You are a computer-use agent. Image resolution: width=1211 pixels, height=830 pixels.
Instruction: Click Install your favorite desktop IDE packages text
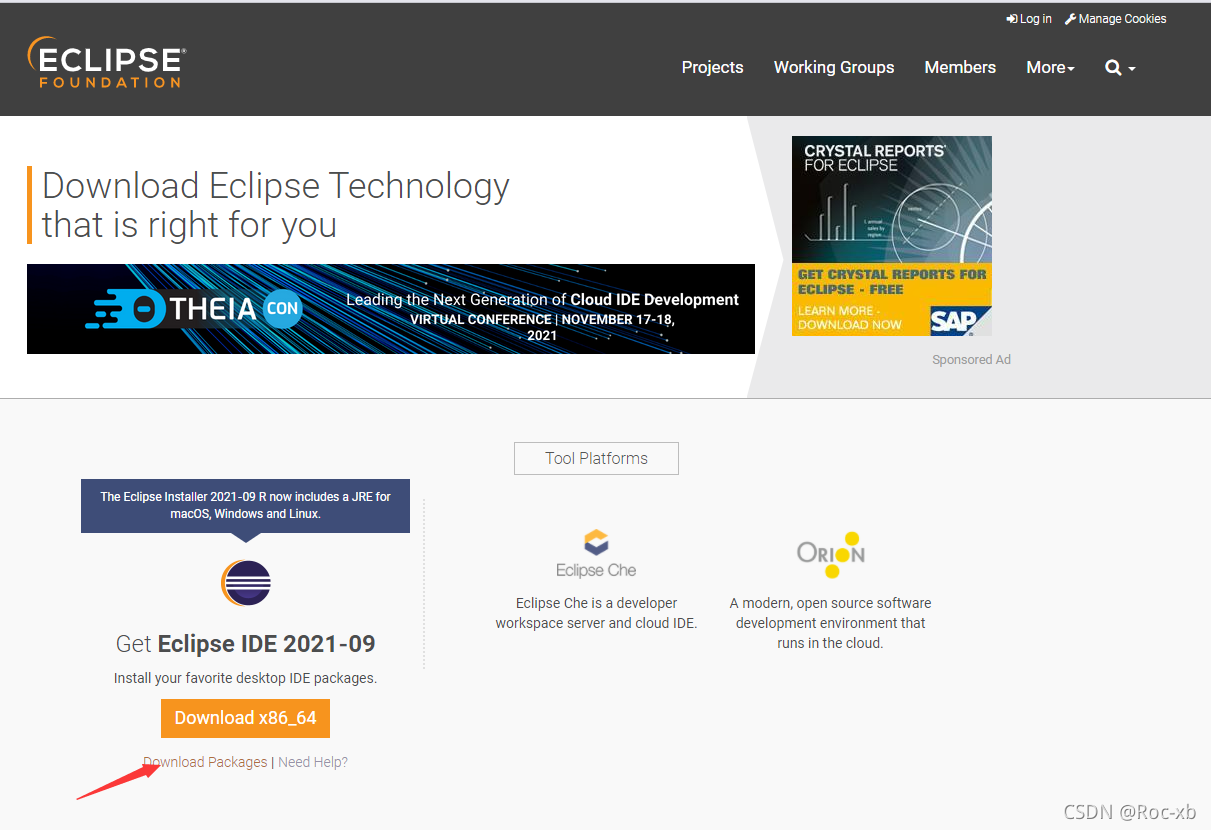coord(245,678)
